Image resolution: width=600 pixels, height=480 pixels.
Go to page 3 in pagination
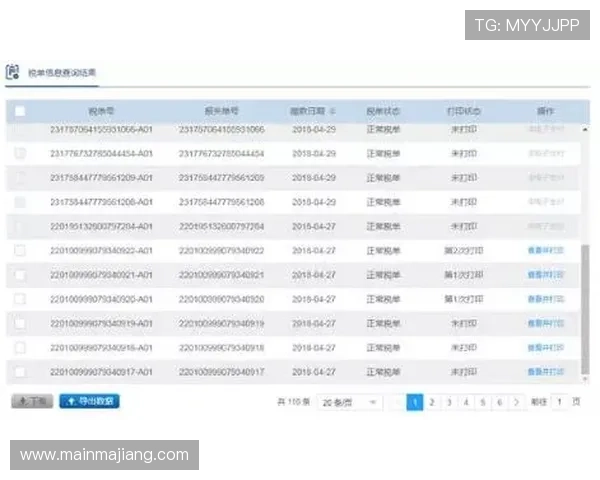pyautogui.click(x=449, y=402)
